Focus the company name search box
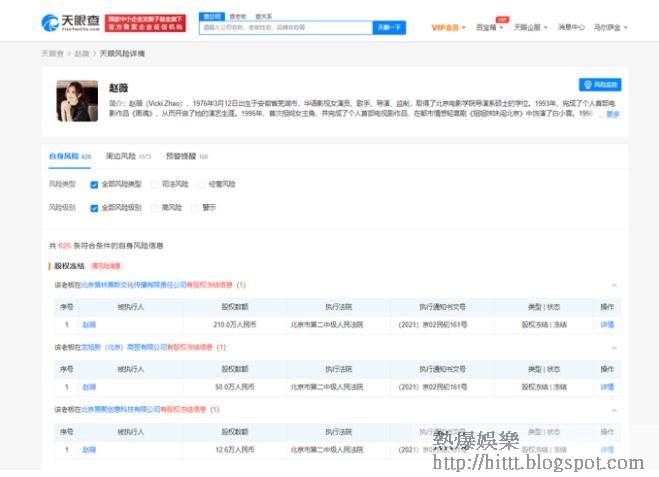The image size is (659, 477). tap(286, 28)
